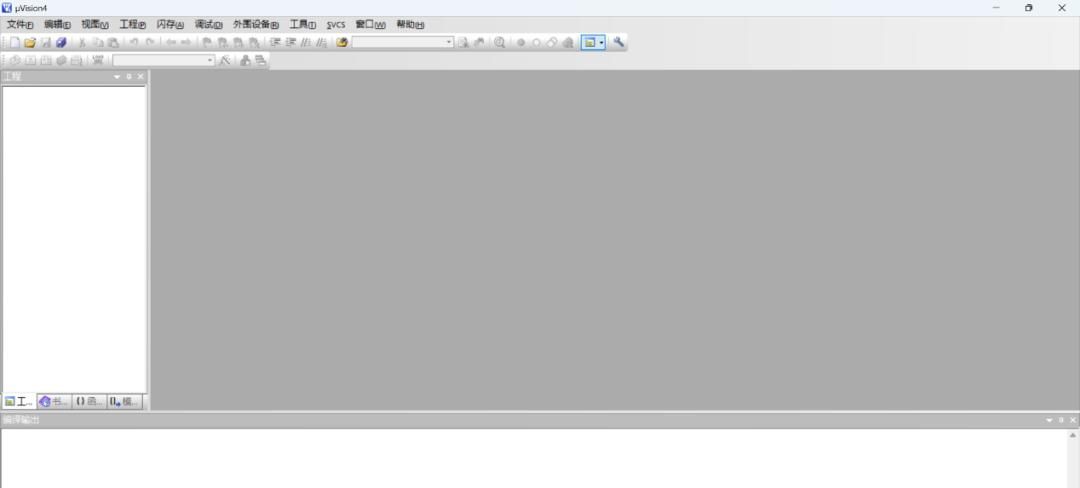Open the project panel position dropdown arrow

(x=117, y=77)
